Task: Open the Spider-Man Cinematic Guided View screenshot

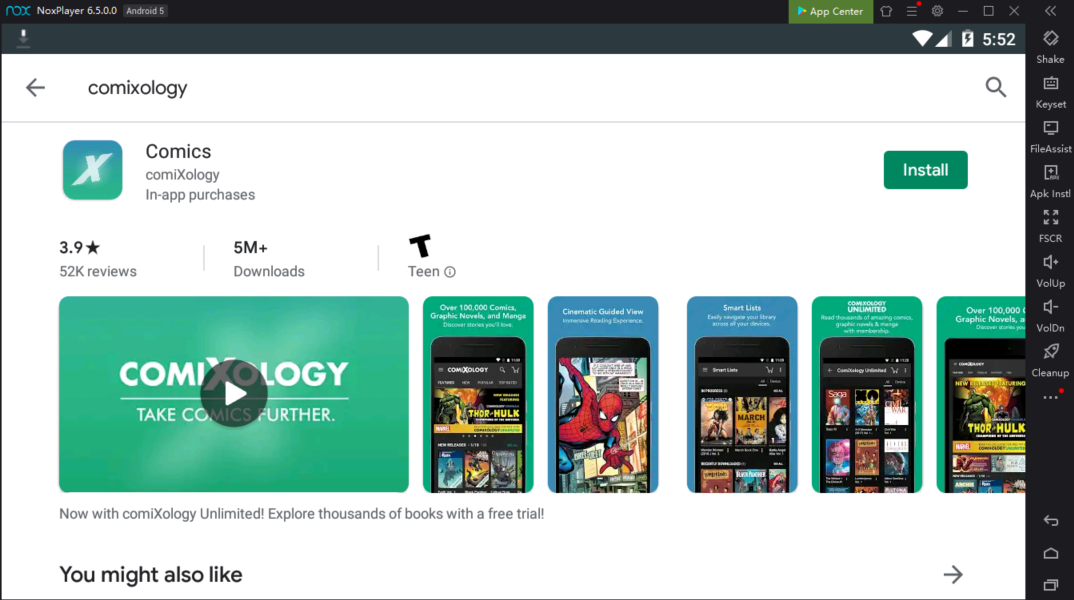Action: [x=603, y=394]
